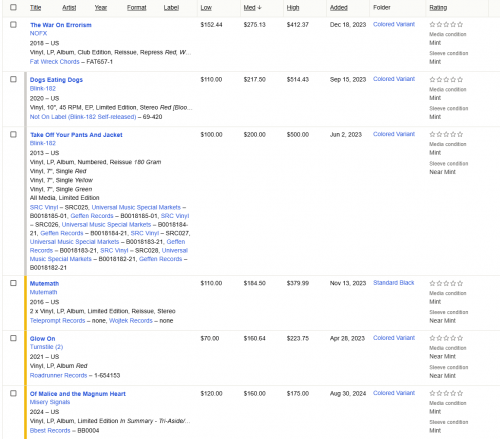Open Not On Label (Blink-182 Self-released) link
This screenshot has height=439, width=500.
tap(83, 117)
